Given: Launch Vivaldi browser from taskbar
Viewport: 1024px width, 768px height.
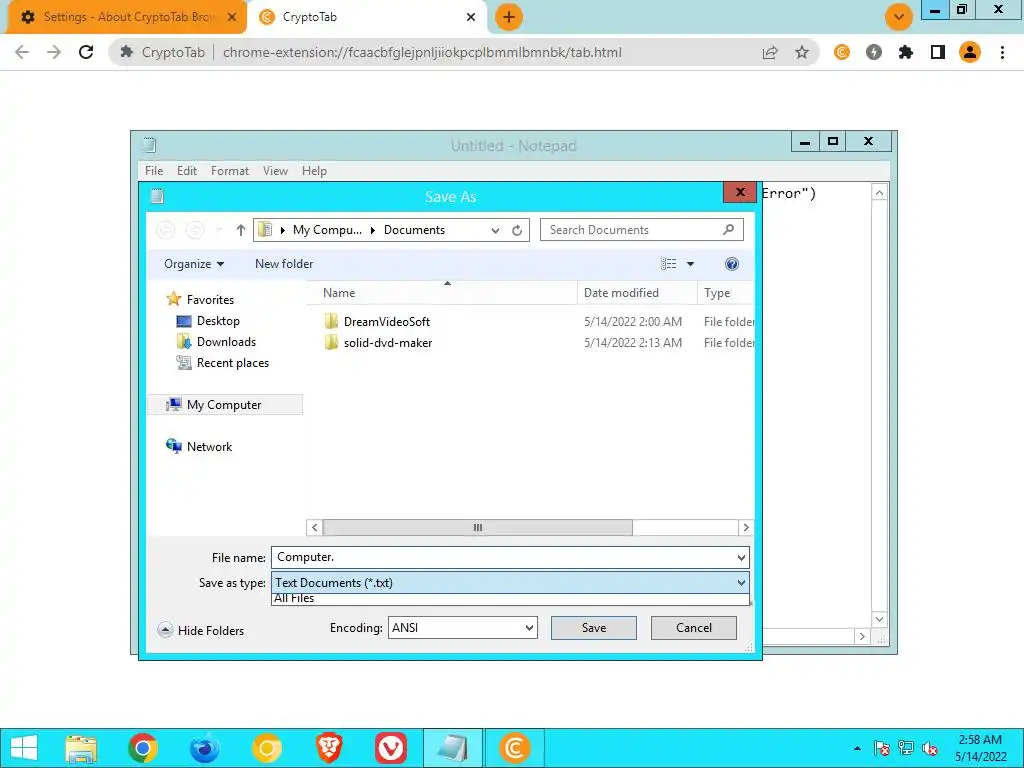Looking at the screenshot, I should point(391,748).
